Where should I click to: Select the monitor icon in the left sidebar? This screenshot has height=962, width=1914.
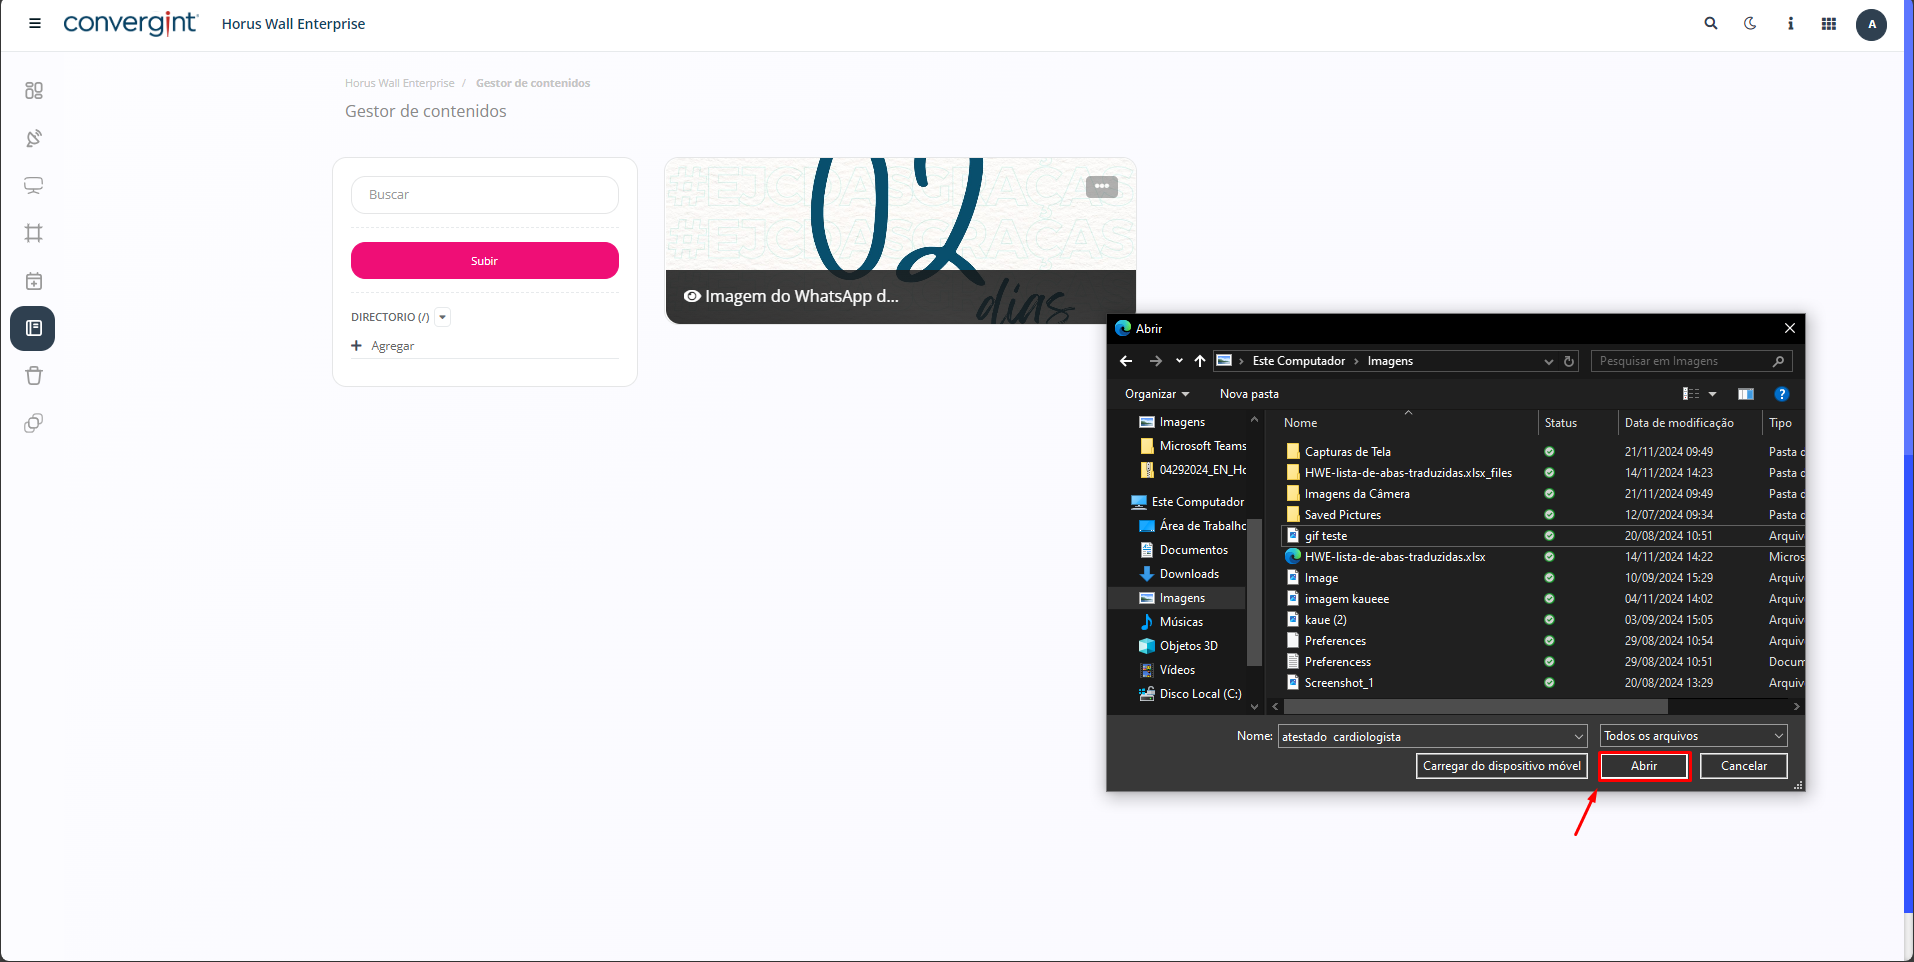pyautogui.click(x=34, y=186)
